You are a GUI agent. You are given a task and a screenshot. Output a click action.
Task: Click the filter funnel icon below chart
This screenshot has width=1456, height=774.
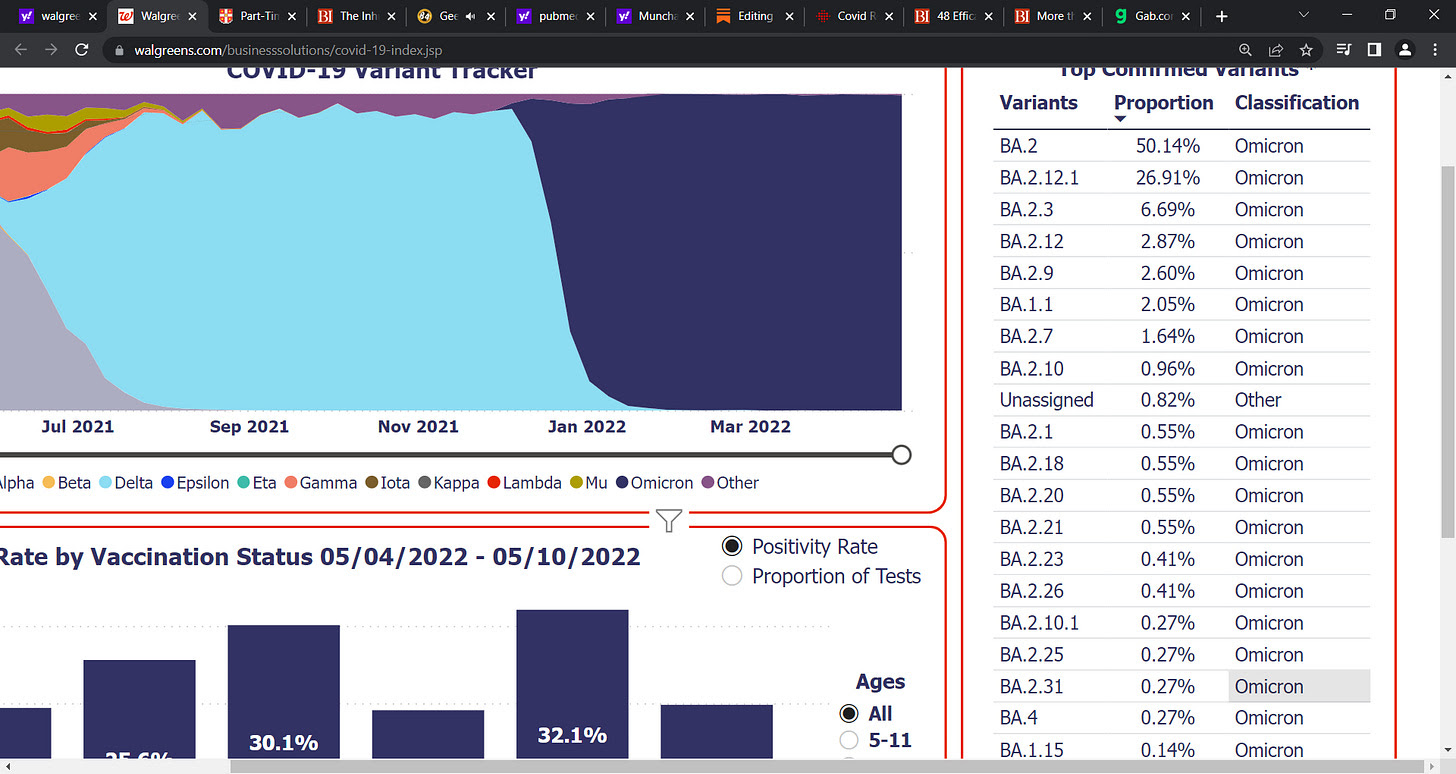click(669, 520)
